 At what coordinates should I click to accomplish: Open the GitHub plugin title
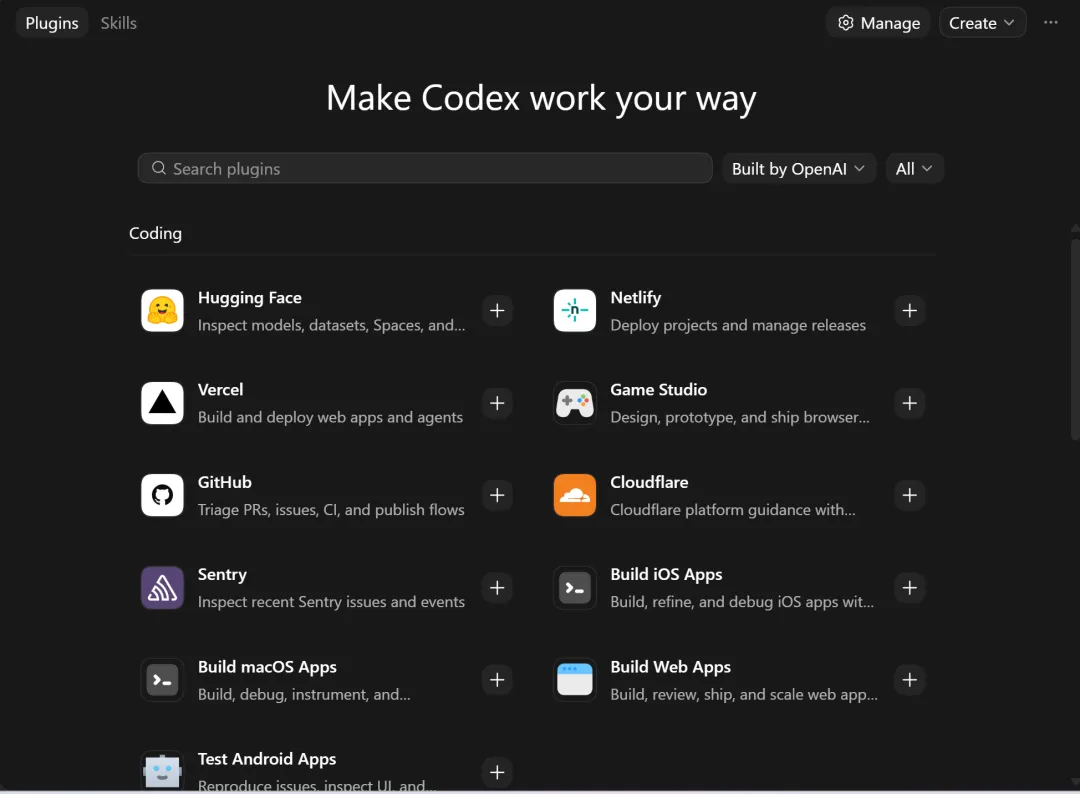coord(225,482)
